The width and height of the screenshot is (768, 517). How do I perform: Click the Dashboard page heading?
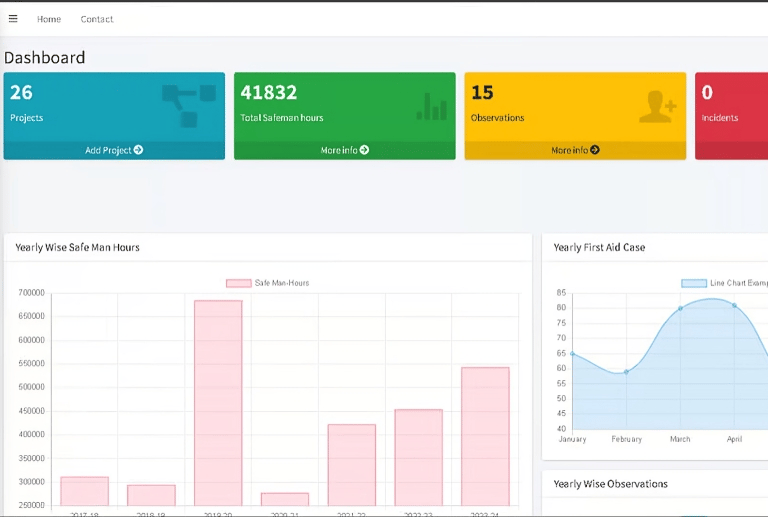pyautogui.click(x=45, y=58)
